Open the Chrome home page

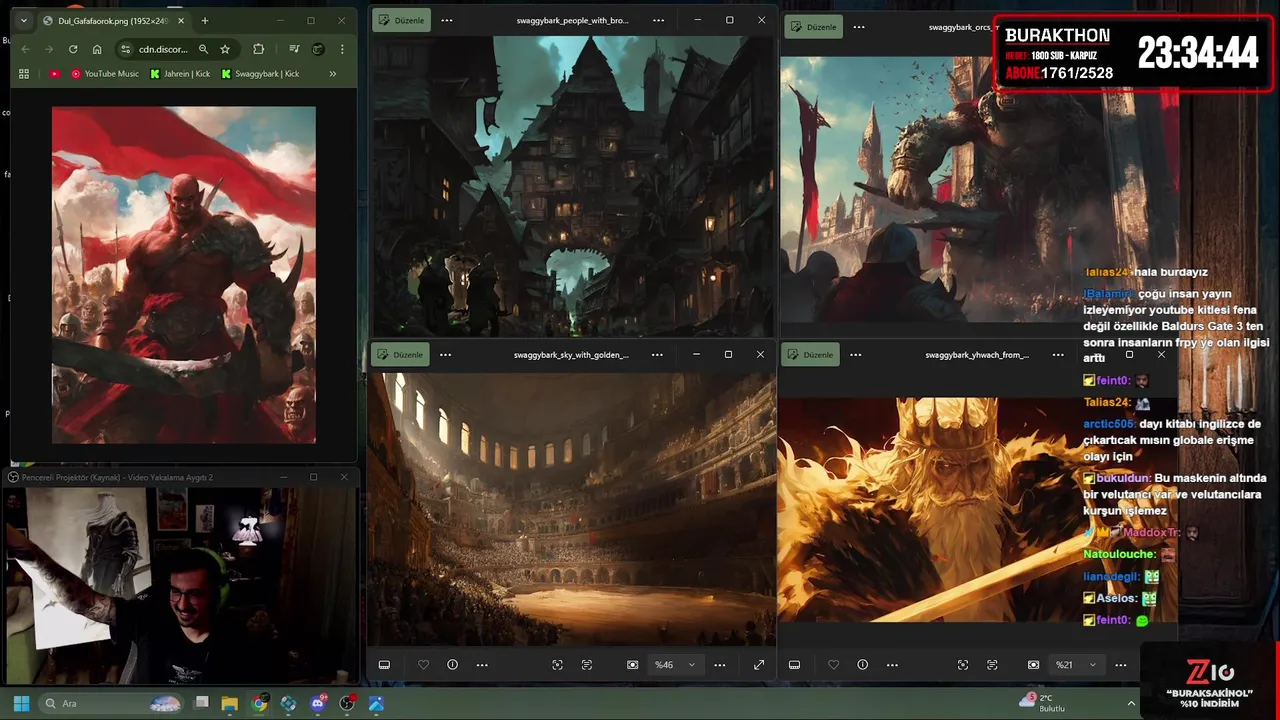click(97, 49)
